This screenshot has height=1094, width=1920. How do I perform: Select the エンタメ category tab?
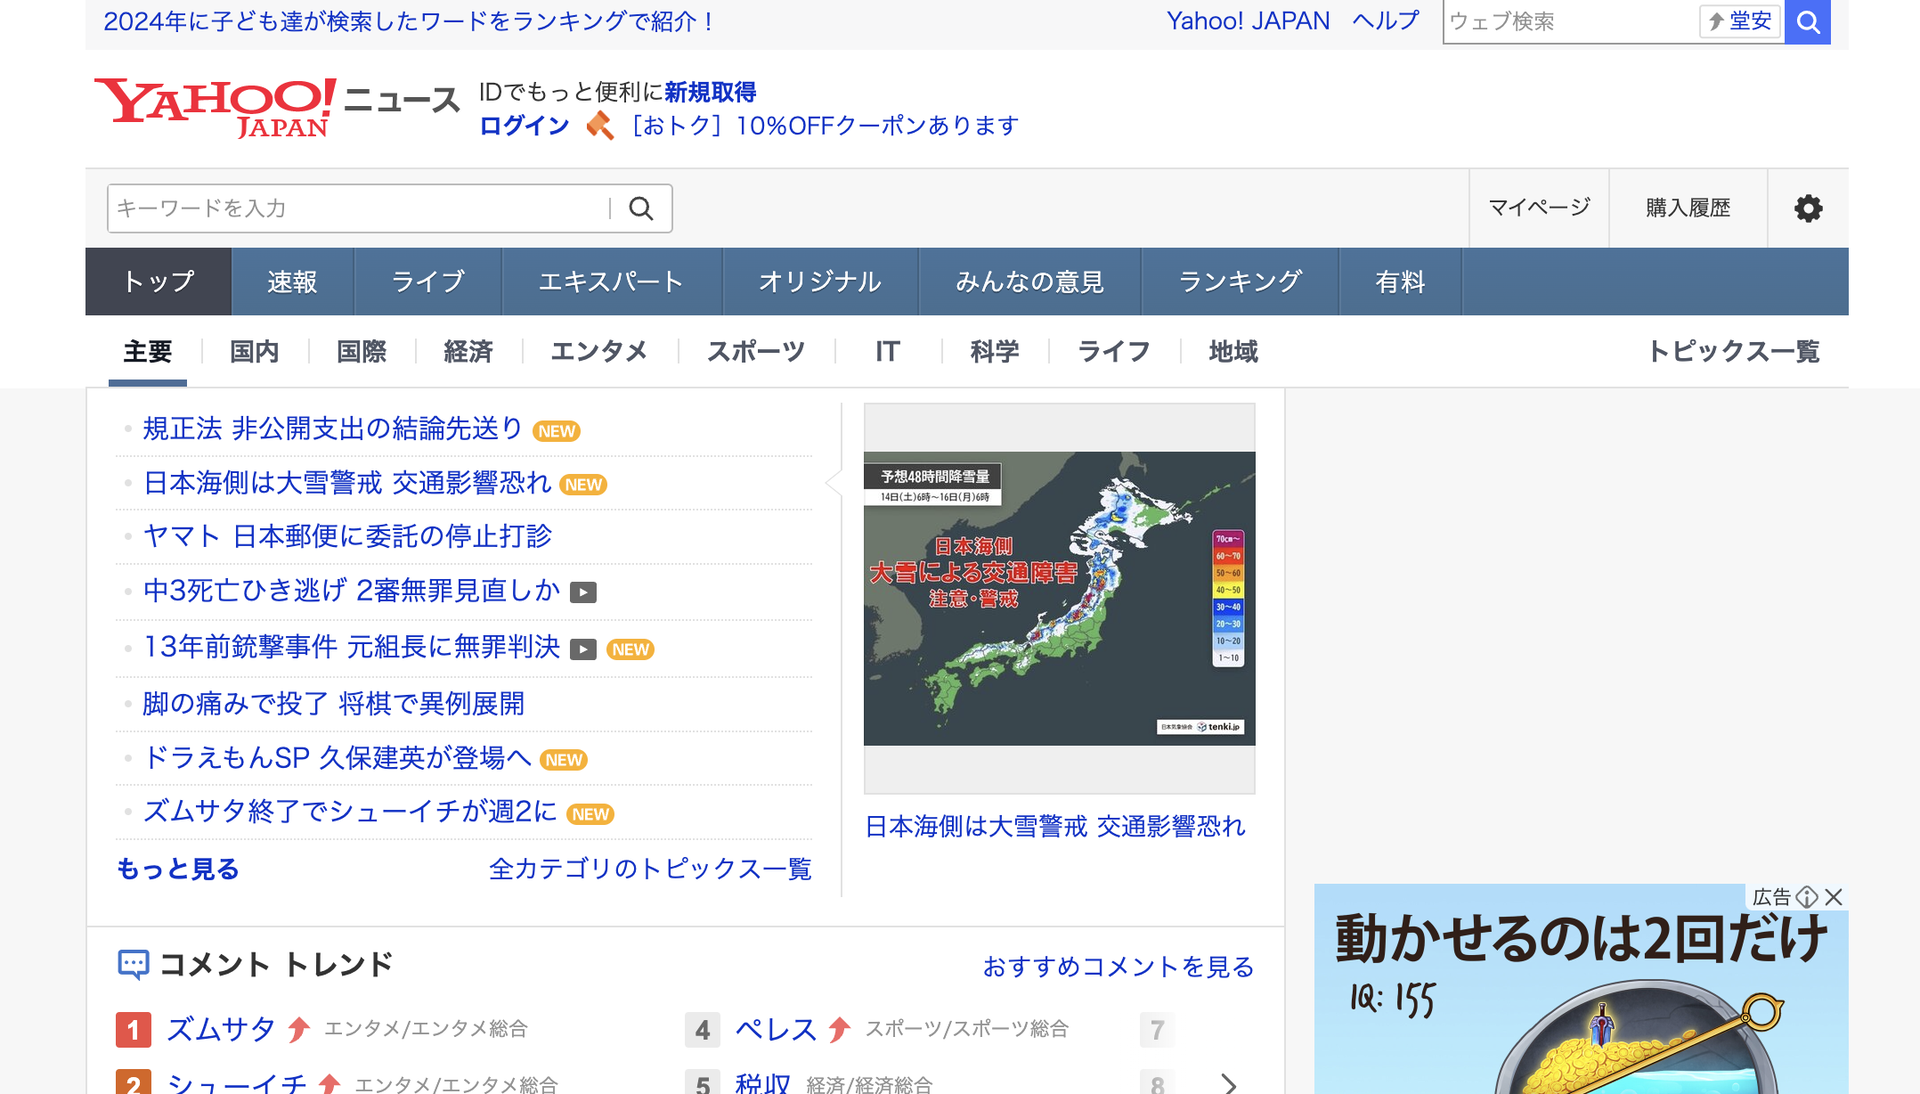pos(599,352)
